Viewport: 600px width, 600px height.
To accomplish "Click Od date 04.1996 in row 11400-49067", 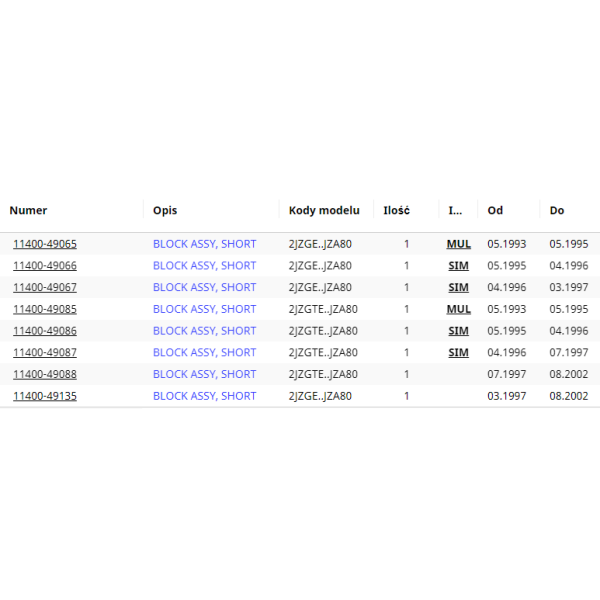I will pyautogui.click(x=507, y=287).
